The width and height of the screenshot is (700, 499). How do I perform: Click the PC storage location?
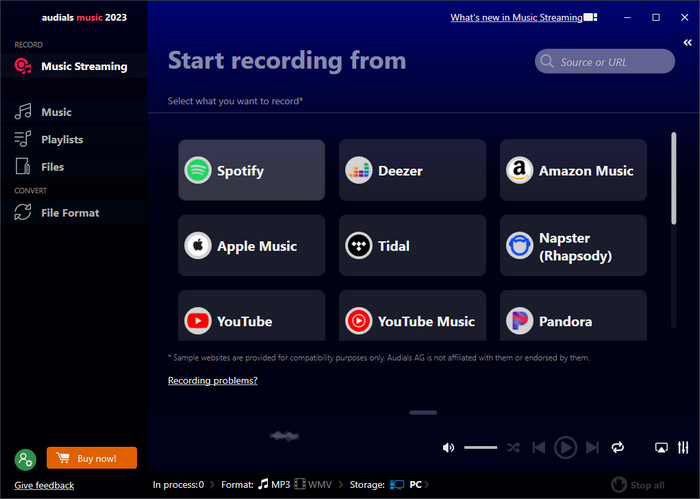point(416,485)
